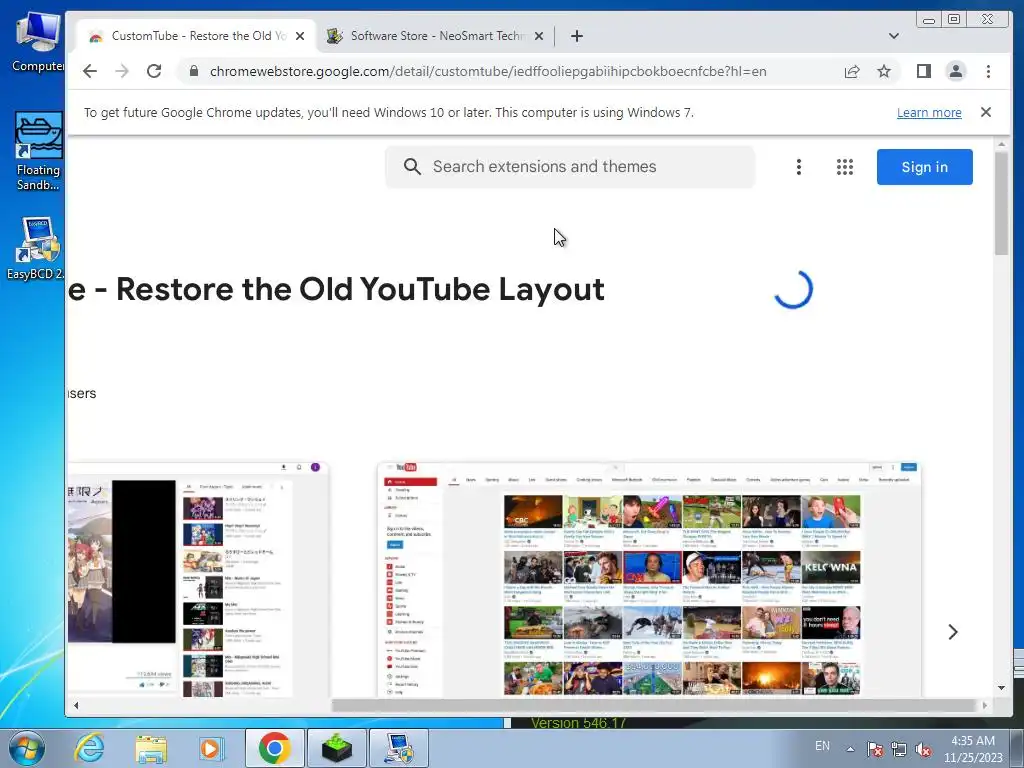Click the EN language indicator

(x=822, y=746)
